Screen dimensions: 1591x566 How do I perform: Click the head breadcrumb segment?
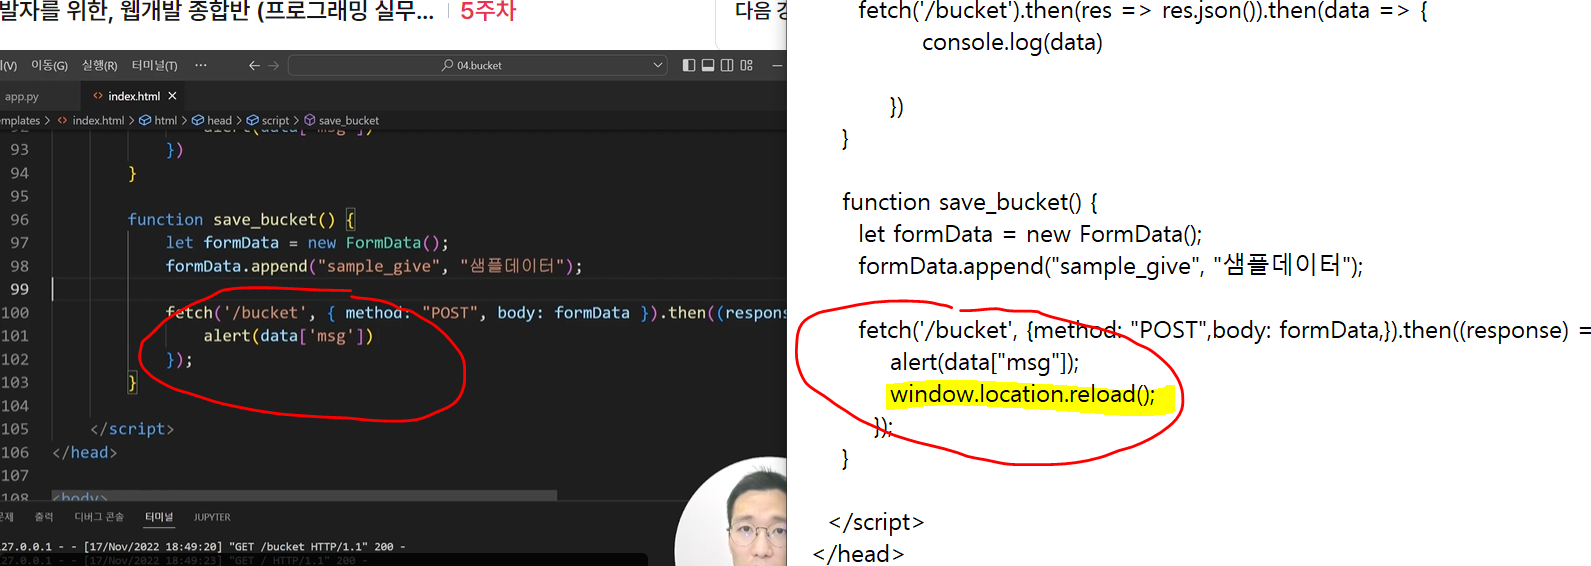pyautogui.click(x=220, y=120)
